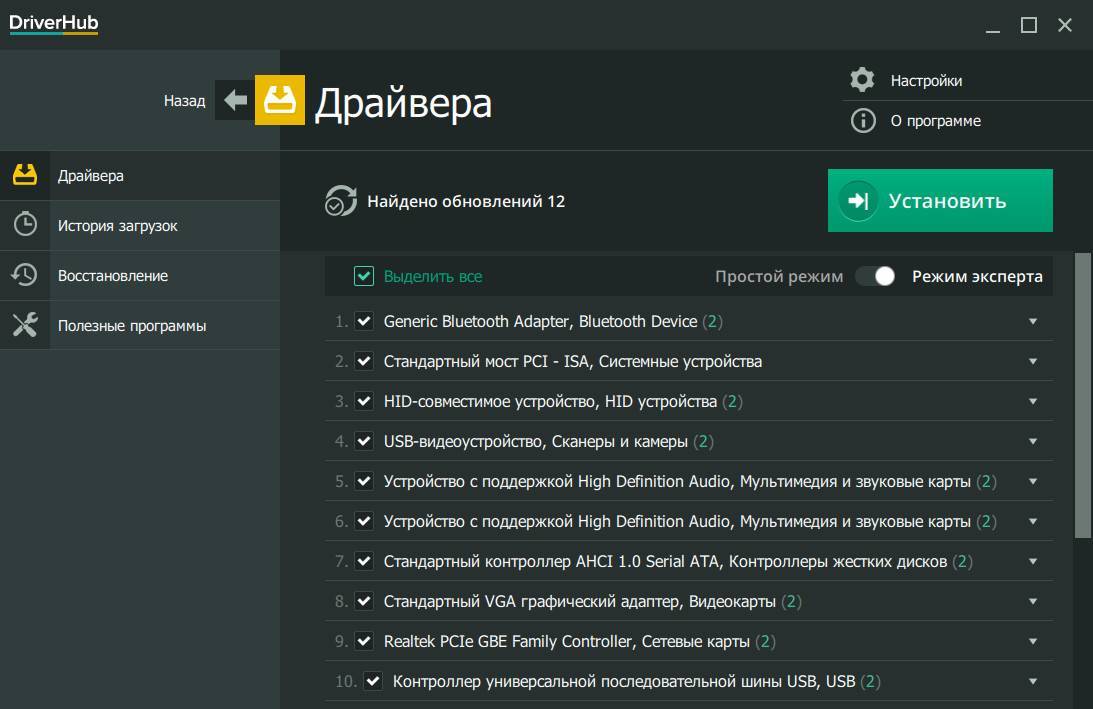
Task: Expand the USB-видеоустройство row arrow
Action: click(1033, 441)
